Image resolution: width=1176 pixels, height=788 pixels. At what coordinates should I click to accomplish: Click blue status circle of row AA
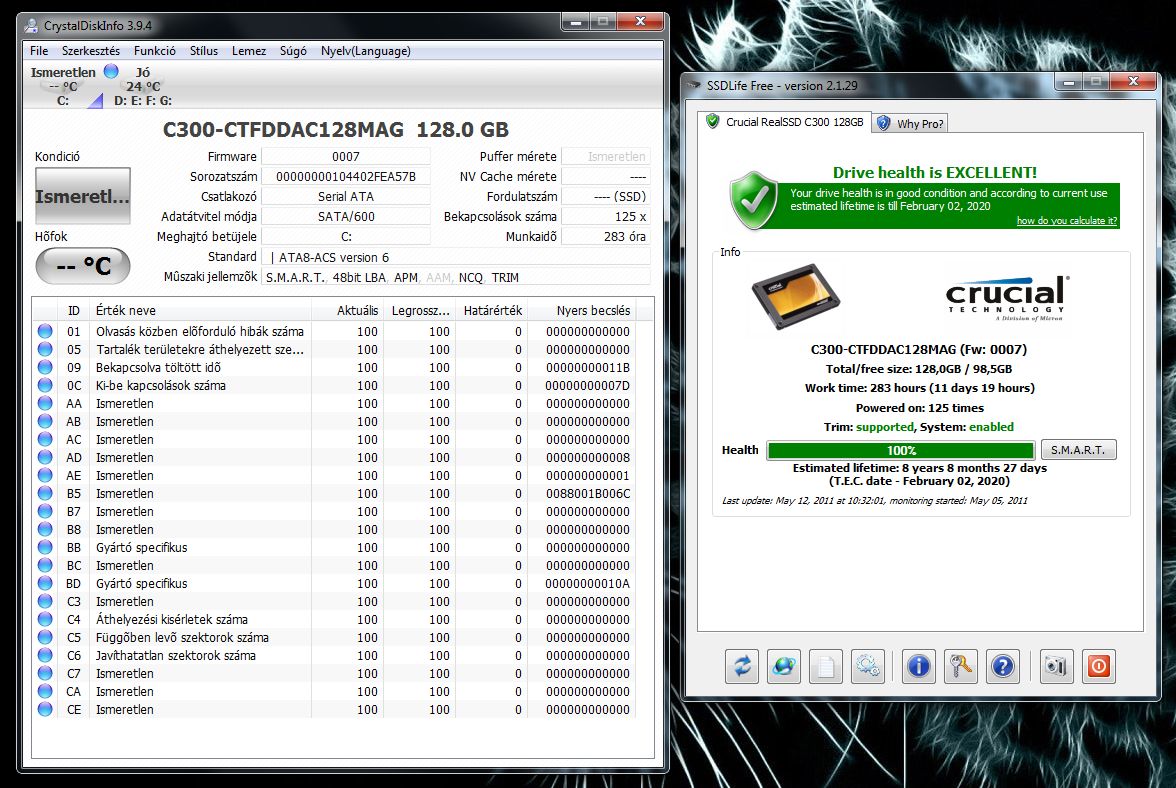45,403
